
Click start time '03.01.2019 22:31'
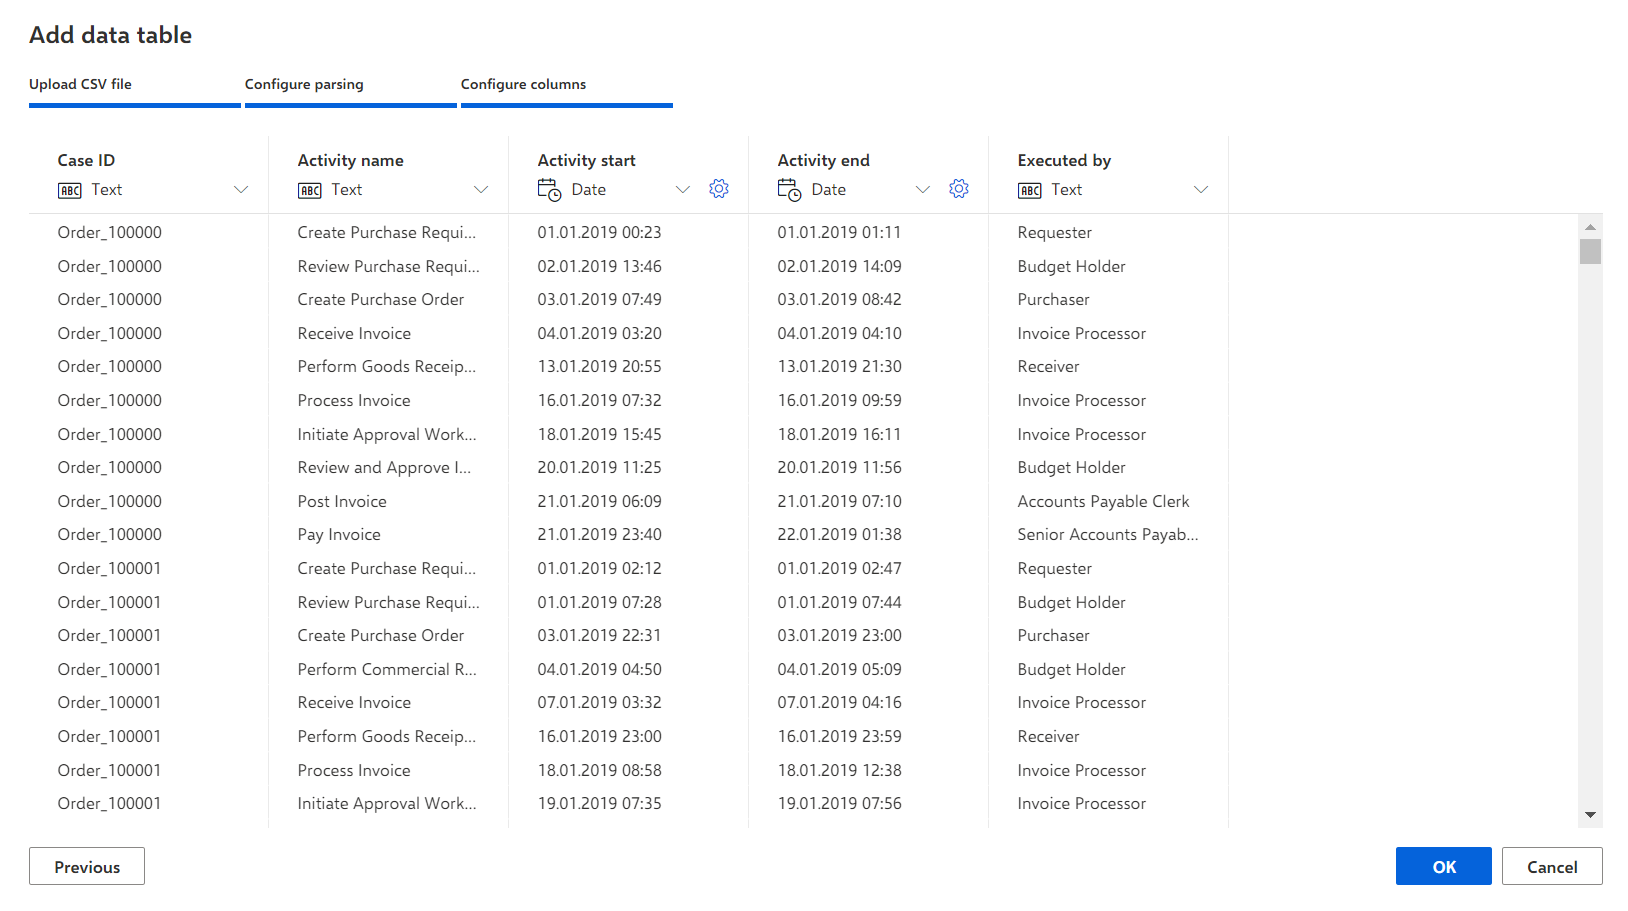coord(599,635)
